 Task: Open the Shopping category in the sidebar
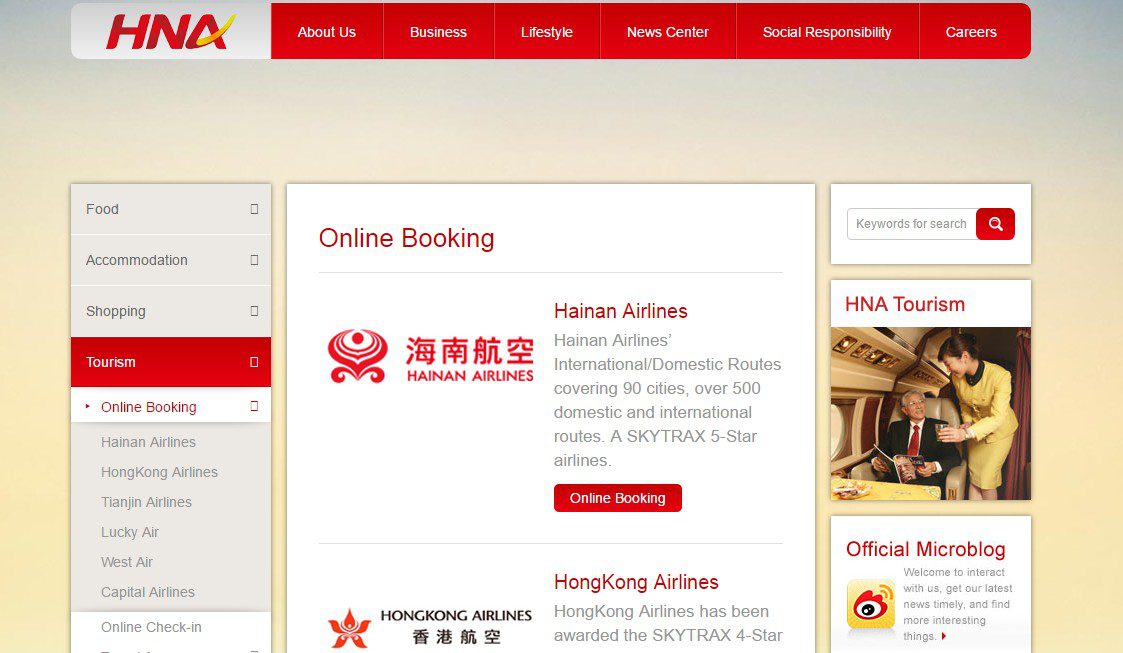[x=115, y=311]
